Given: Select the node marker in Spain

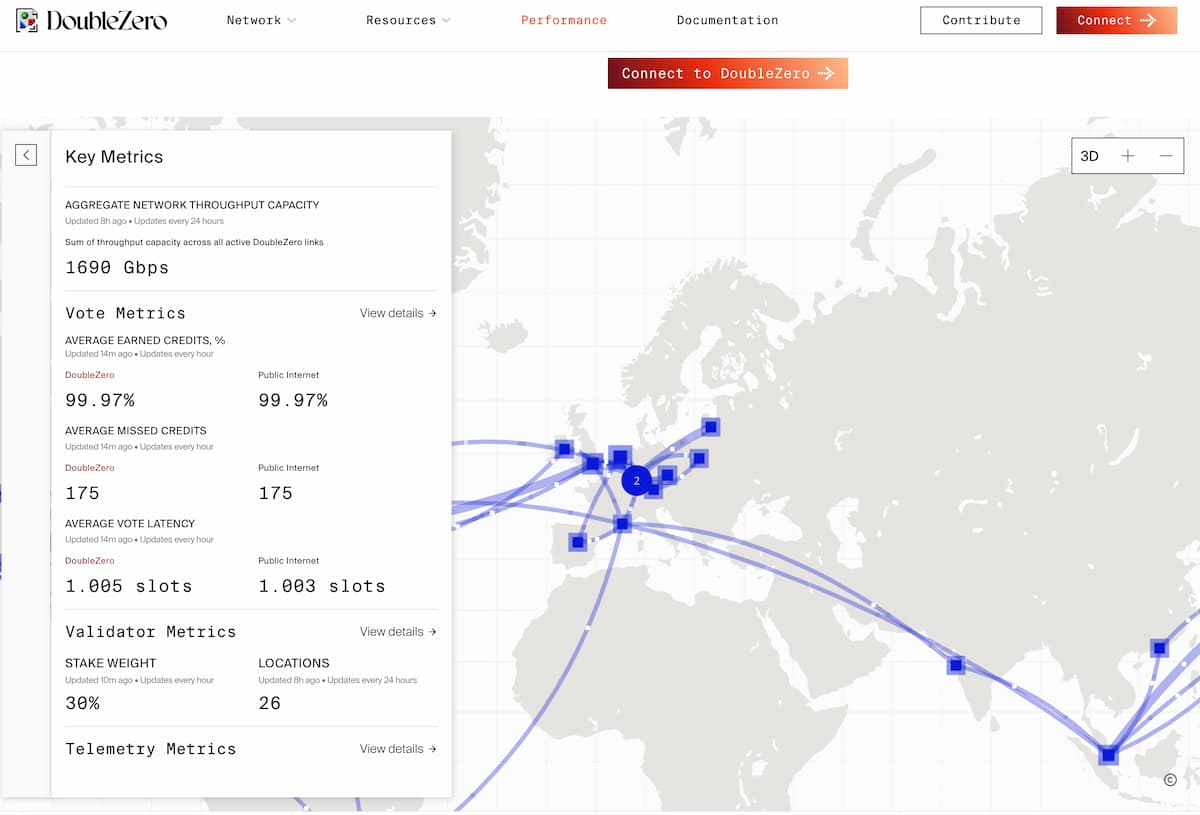Looking at the screenshot, I should tap(577, 542).
